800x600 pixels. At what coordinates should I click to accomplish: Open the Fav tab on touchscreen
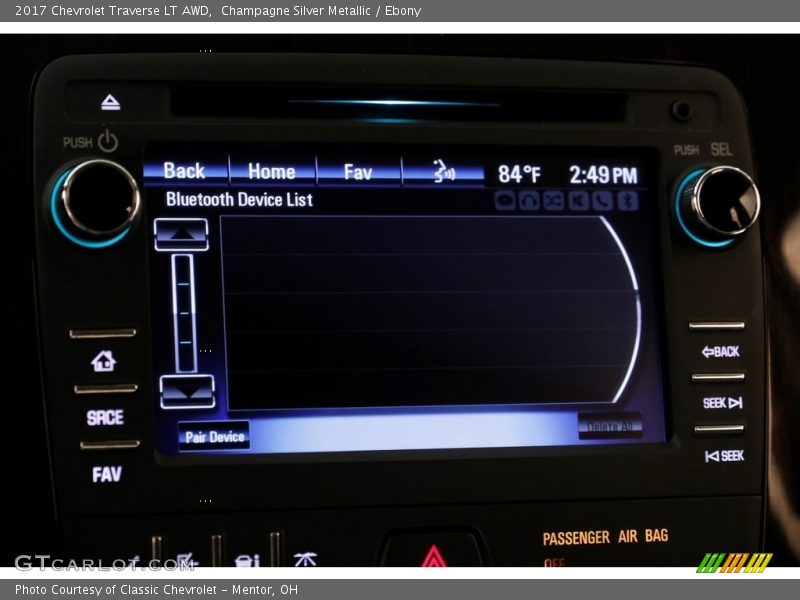[358, 172]
